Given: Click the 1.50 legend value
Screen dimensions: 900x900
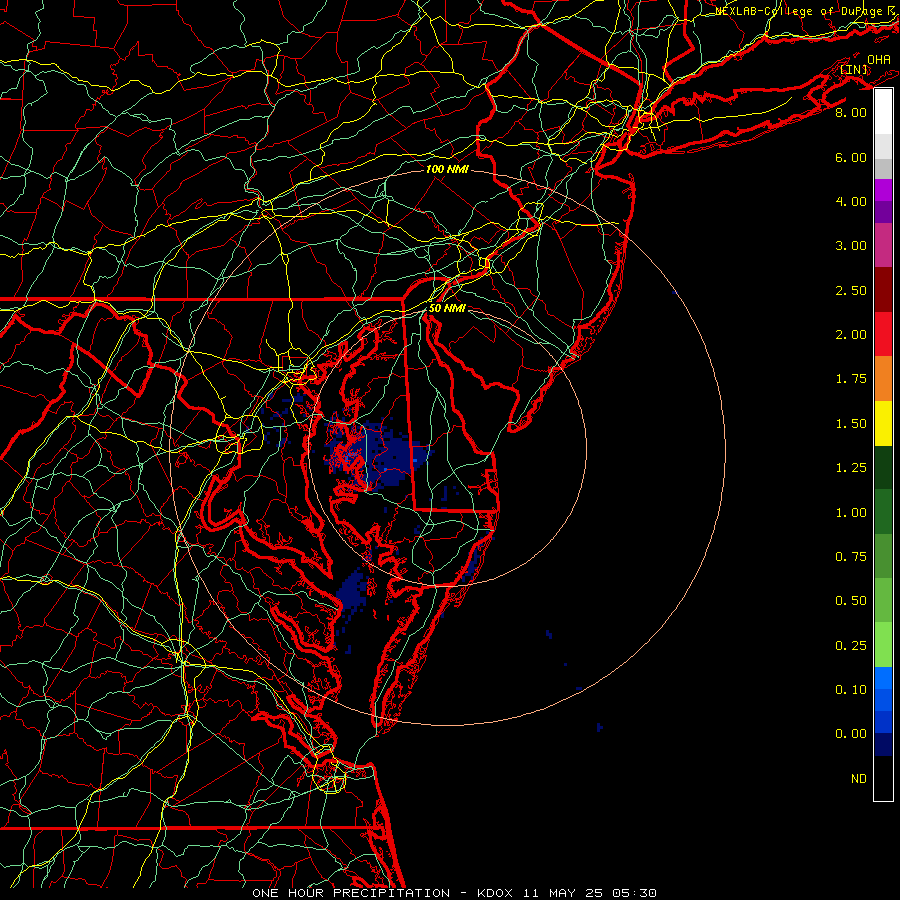Looking at the screenshot, I should point(851,424).
